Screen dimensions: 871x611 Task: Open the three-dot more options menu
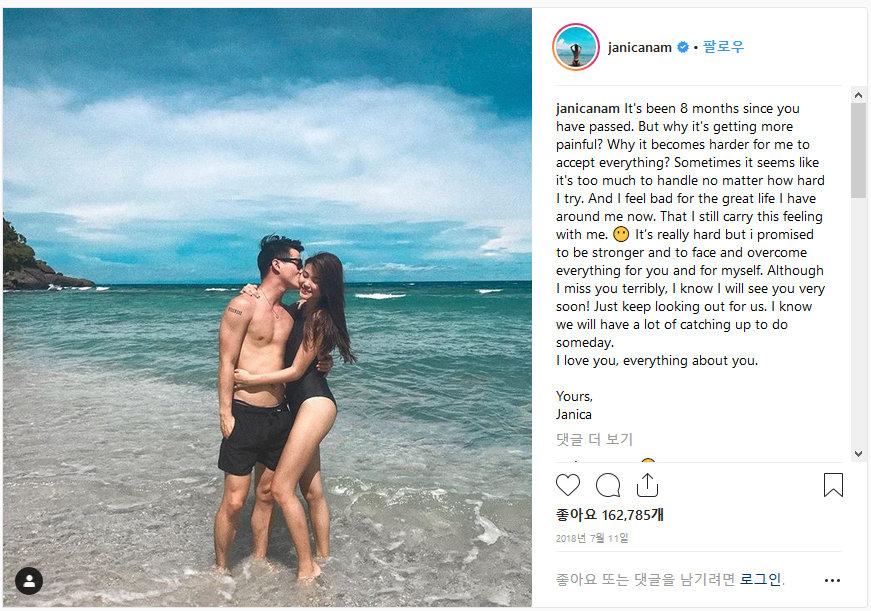pyautogui.click(x=832, y=580)
